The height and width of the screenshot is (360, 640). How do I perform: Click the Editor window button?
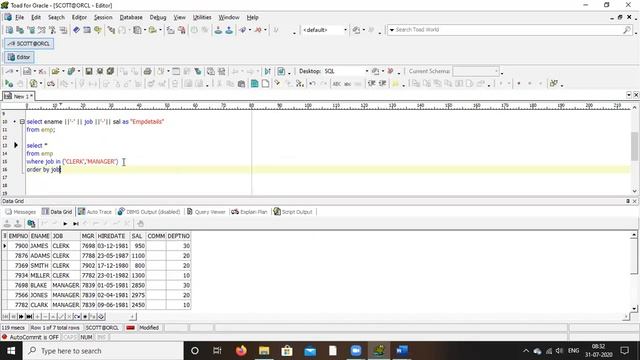[19, 57]
